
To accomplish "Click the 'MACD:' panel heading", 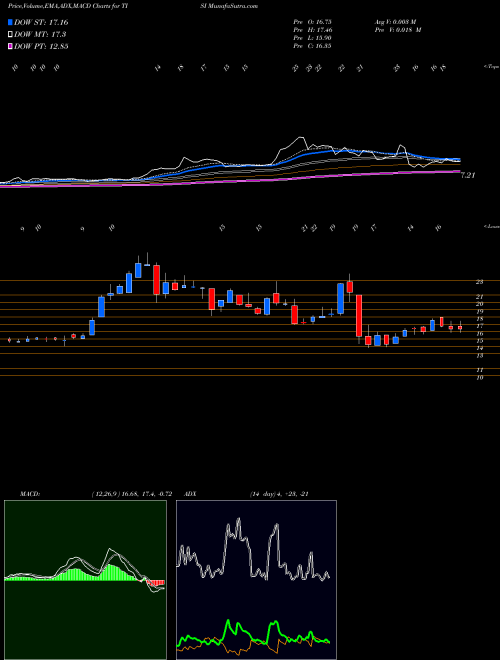I will [30, 494].
